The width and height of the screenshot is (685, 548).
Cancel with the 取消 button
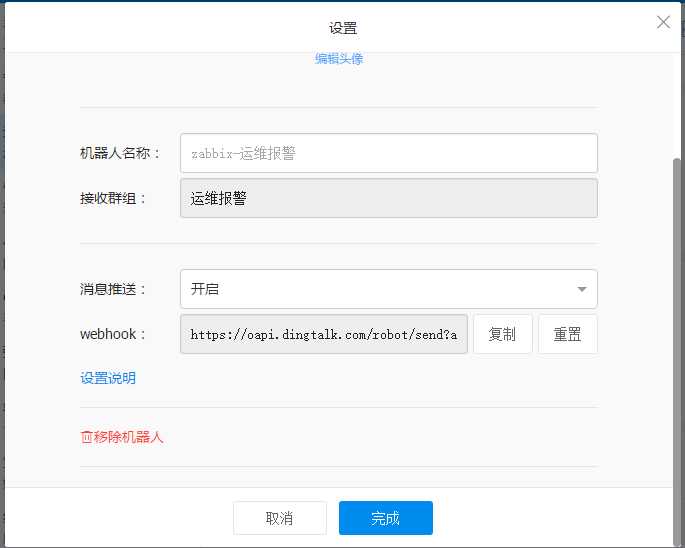coord(280,518)
